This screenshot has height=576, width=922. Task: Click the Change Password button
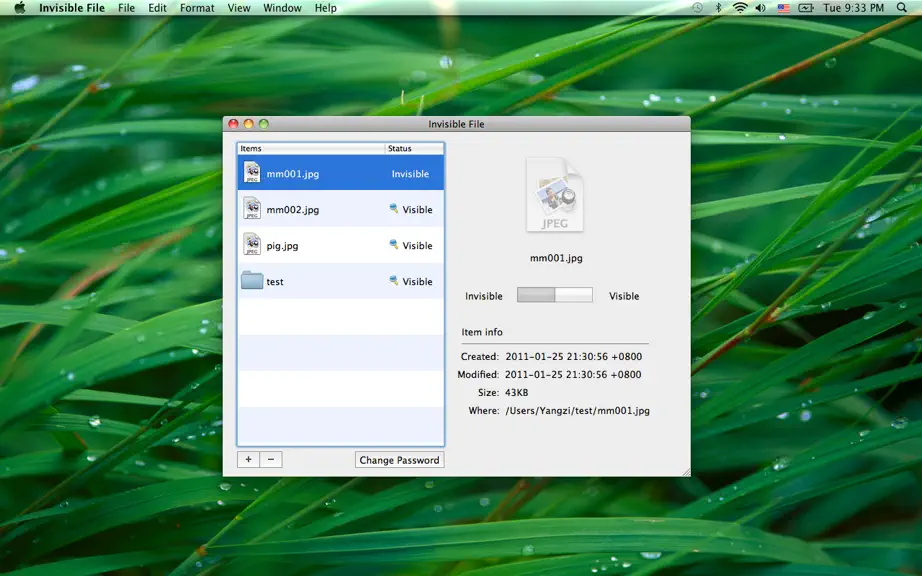pos(399,460)
